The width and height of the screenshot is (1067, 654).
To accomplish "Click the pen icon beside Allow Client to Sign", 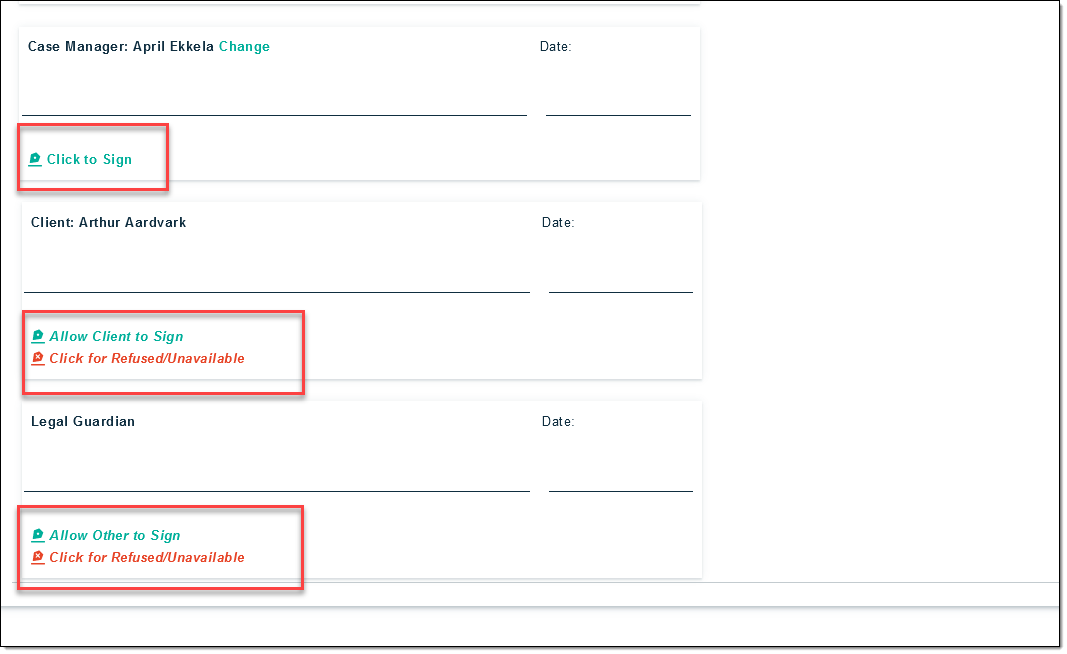I will 38,336.
